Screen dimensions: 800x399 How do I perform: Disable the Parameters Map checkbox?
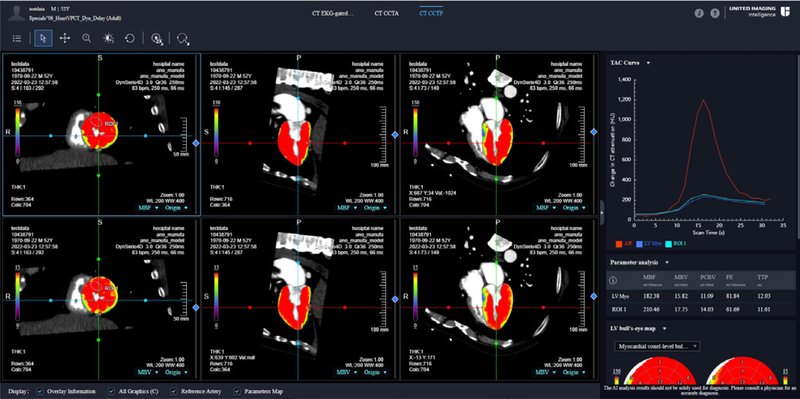tap(237, 391)
